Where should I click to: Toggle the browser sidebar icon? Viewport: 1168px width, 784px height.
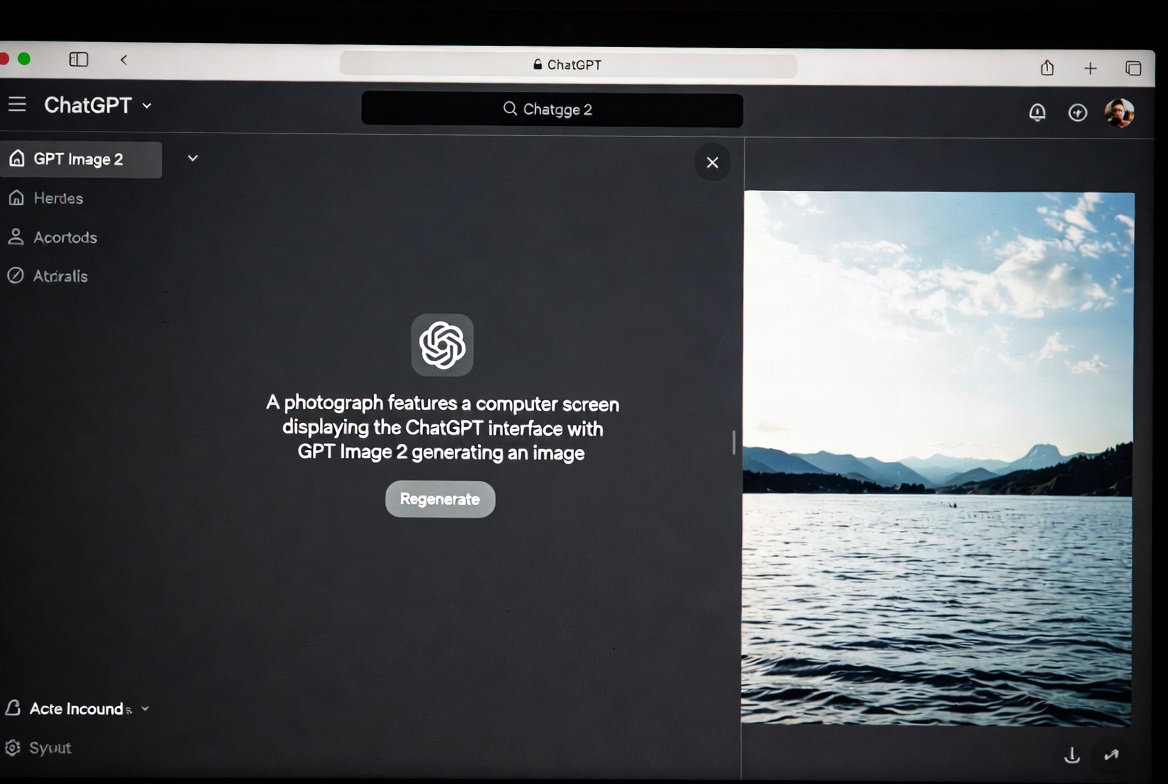point(78,59)
